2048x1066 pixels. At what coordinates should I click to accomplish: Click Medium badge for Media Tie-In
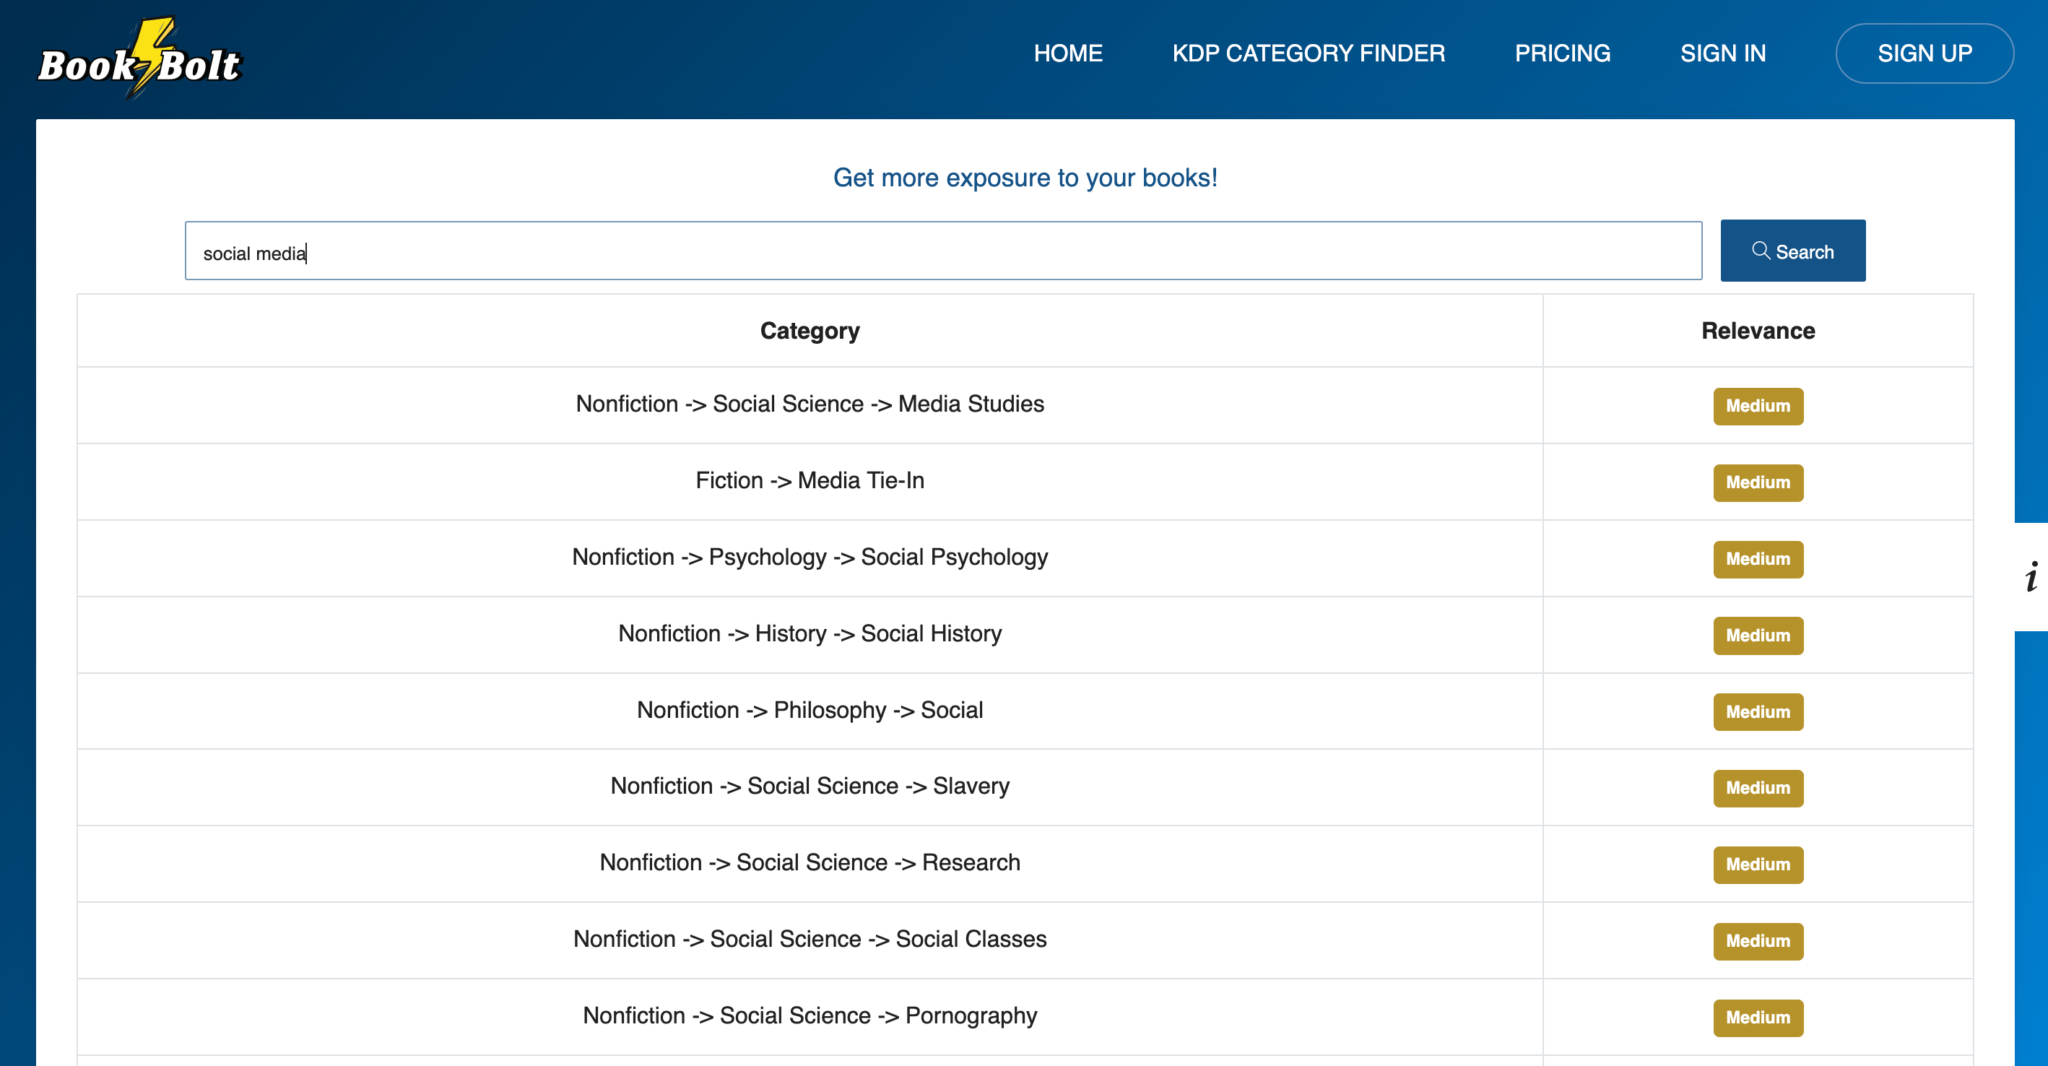[1757, 483]
